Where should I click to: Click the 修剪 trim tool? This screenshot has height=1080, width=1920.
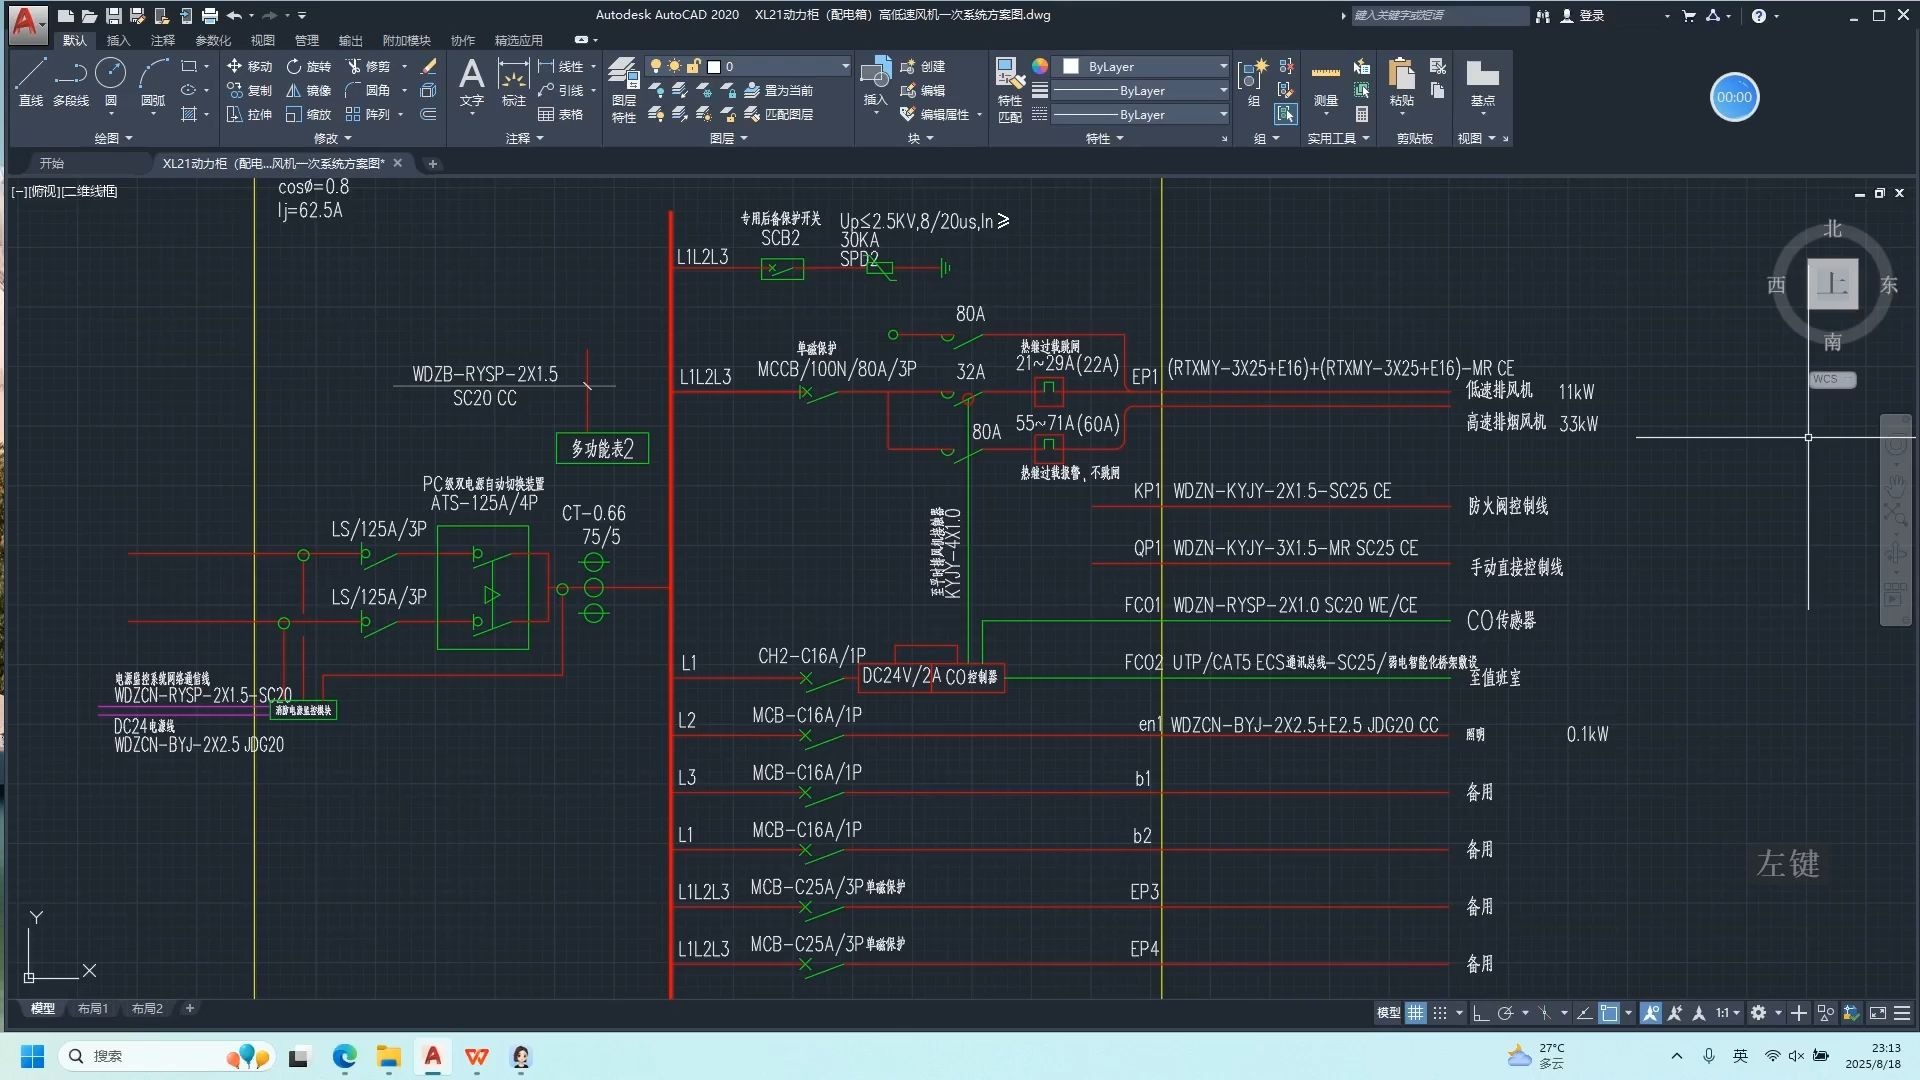coord(368,66)
